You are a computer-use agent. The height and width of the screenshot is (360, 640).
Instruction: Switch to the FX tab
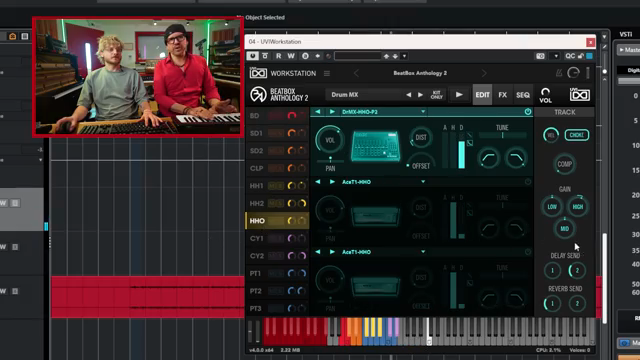(x=502, y=95)
